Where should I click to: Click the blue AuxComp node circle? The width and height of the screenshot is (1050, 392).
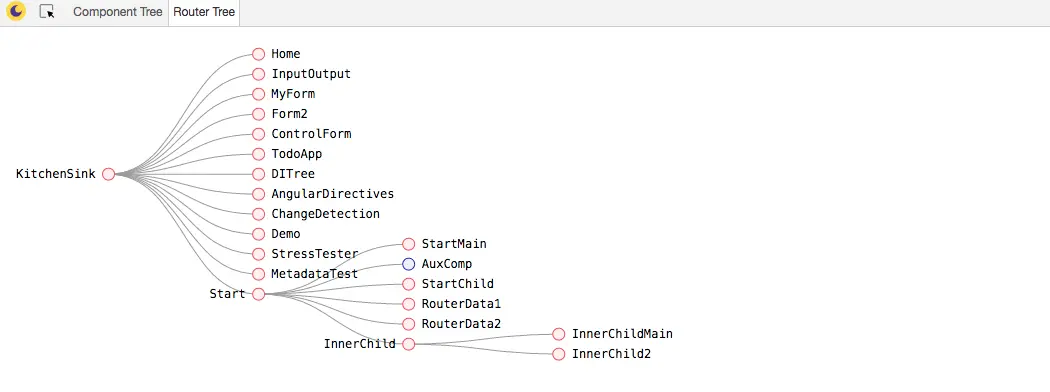(x=408, y=264)
